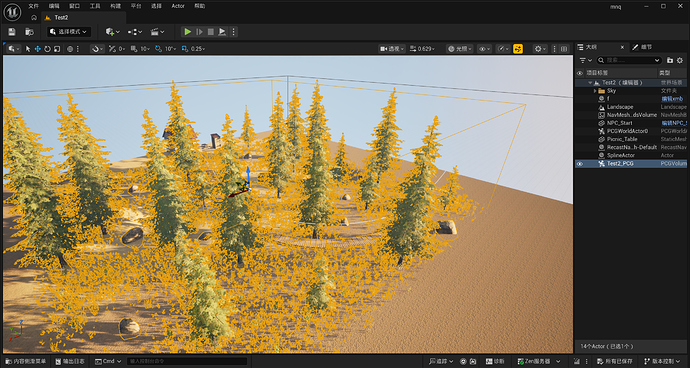Close the 大纲 outliner tab
The width and height of the screenshot is (690, 368).
(622, 47)
